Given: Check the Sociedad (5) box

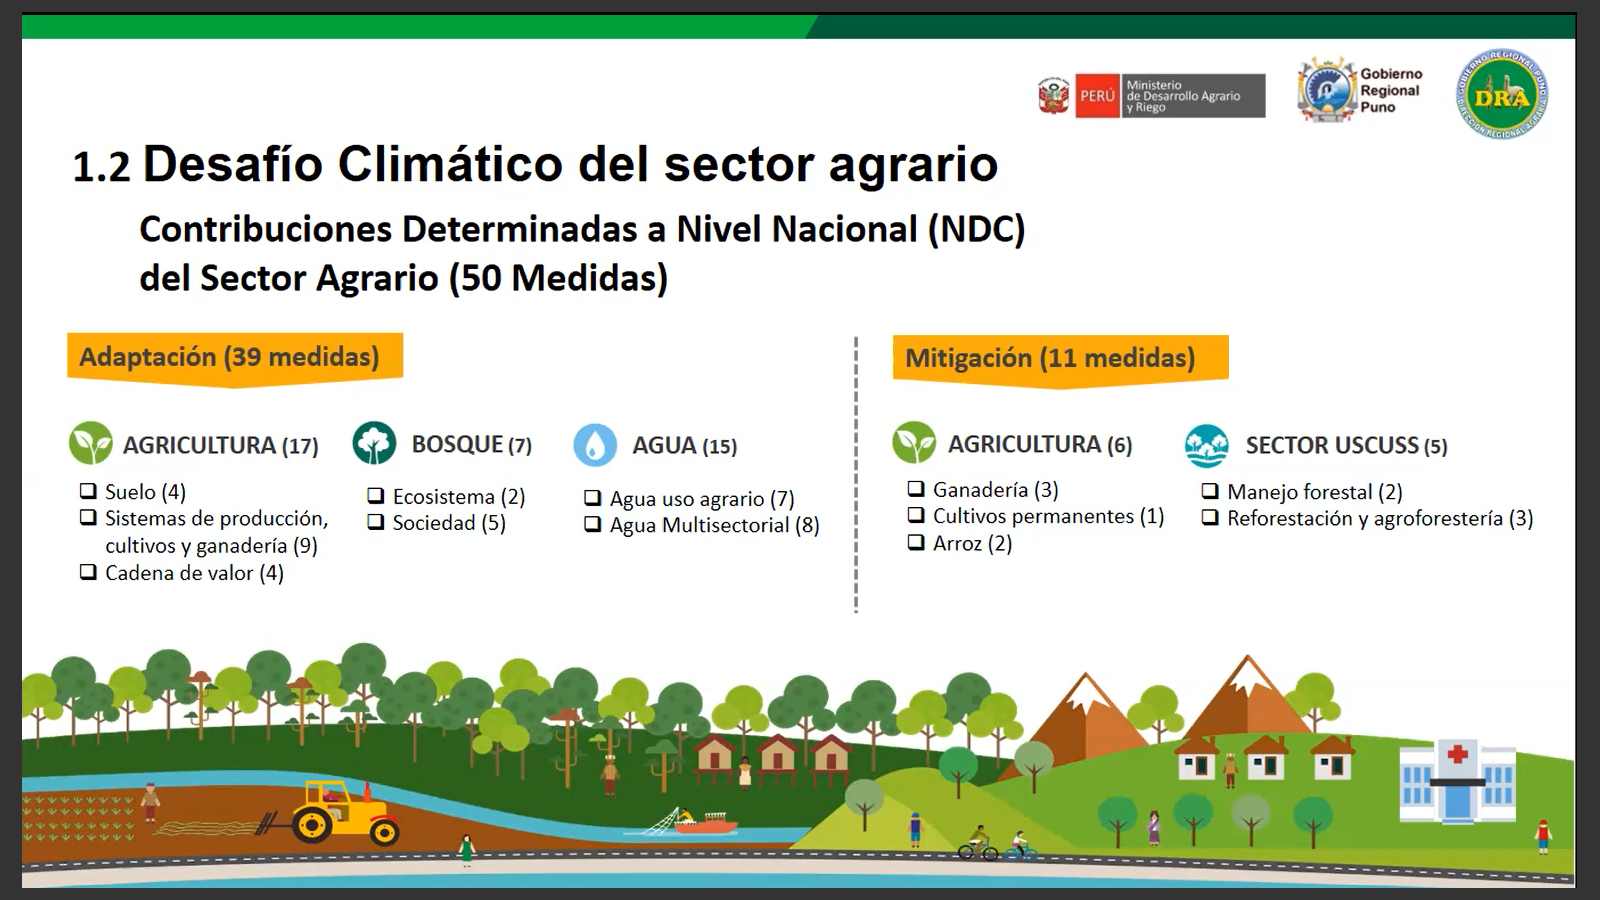Looking at the screenshot, I should pos(376,522).
